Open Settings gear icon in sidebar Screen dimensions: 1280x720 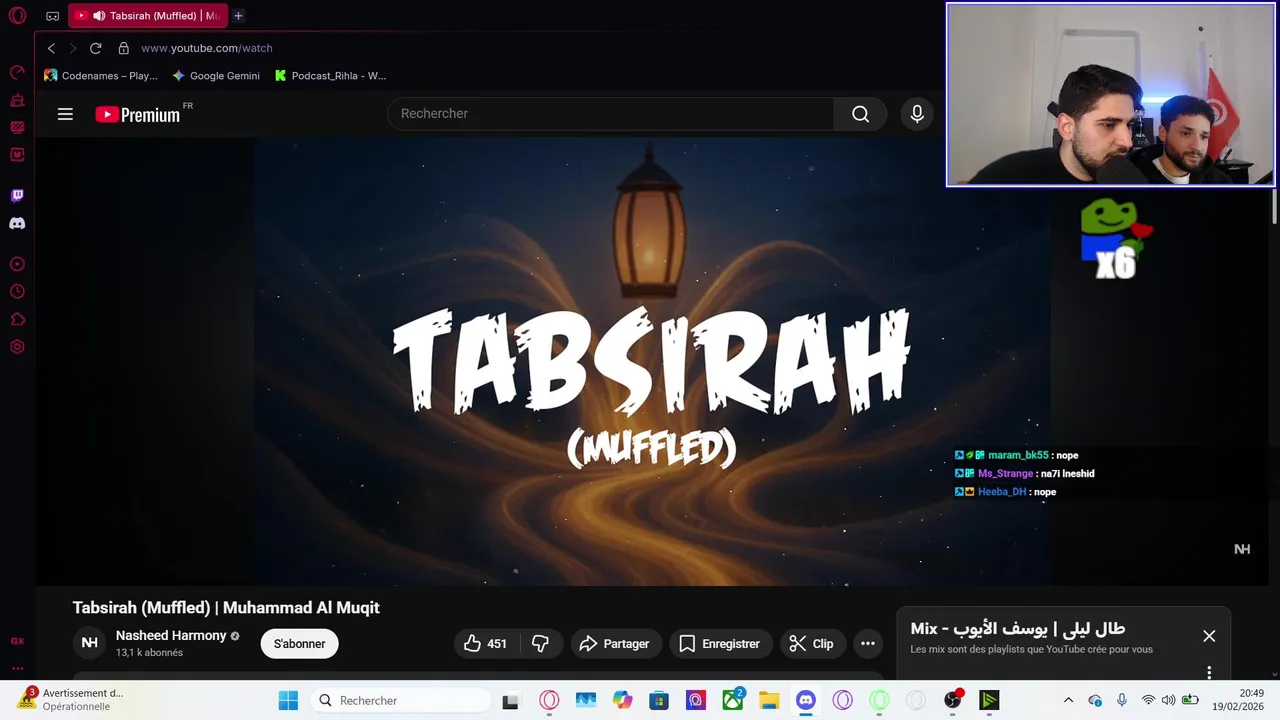coord(17,347)
